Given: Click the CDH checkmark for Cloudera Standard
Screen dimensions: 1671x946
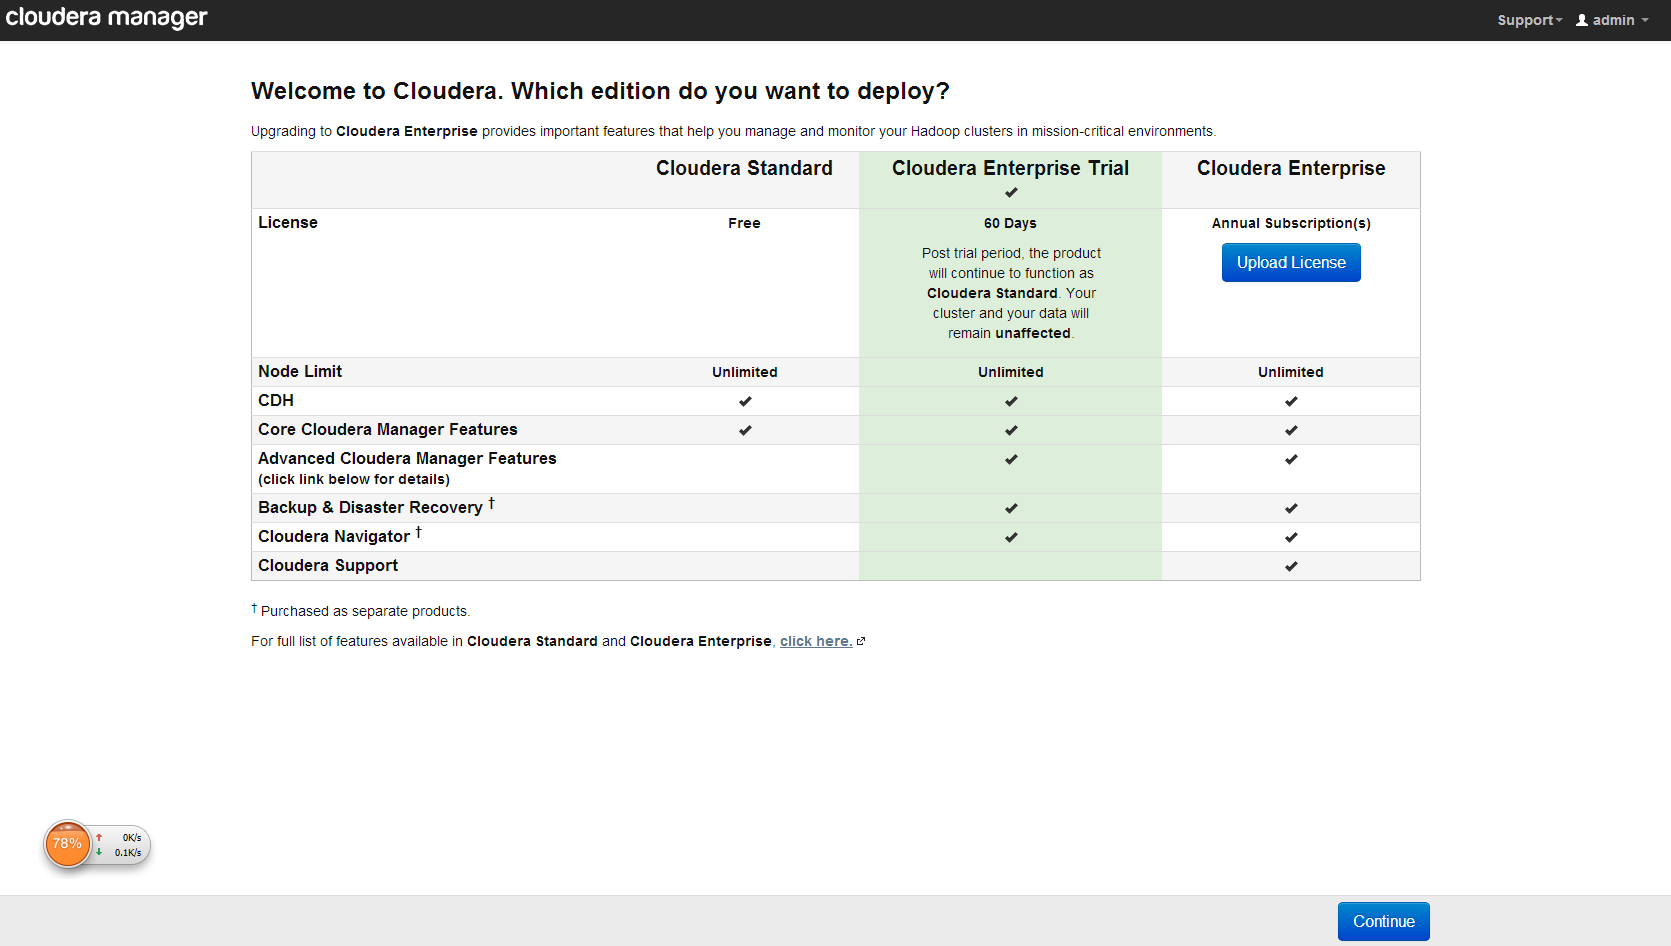Looking at the screenshot, I should coord(745,401).
